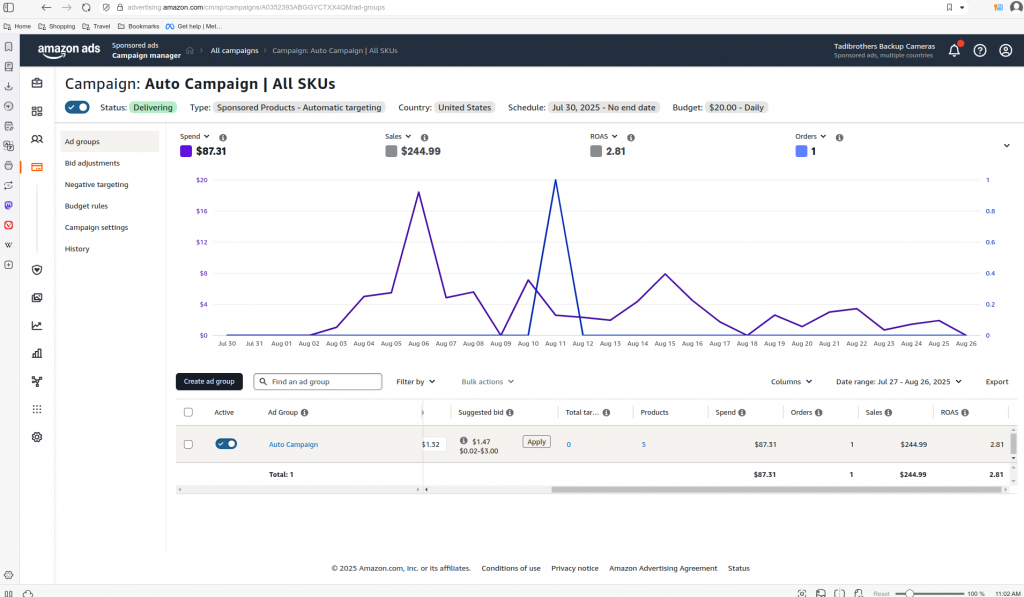This screenshot has height=597, width=1024.
Task: Open the ROAS metric dropdown
Action: (x=604, y=137)
